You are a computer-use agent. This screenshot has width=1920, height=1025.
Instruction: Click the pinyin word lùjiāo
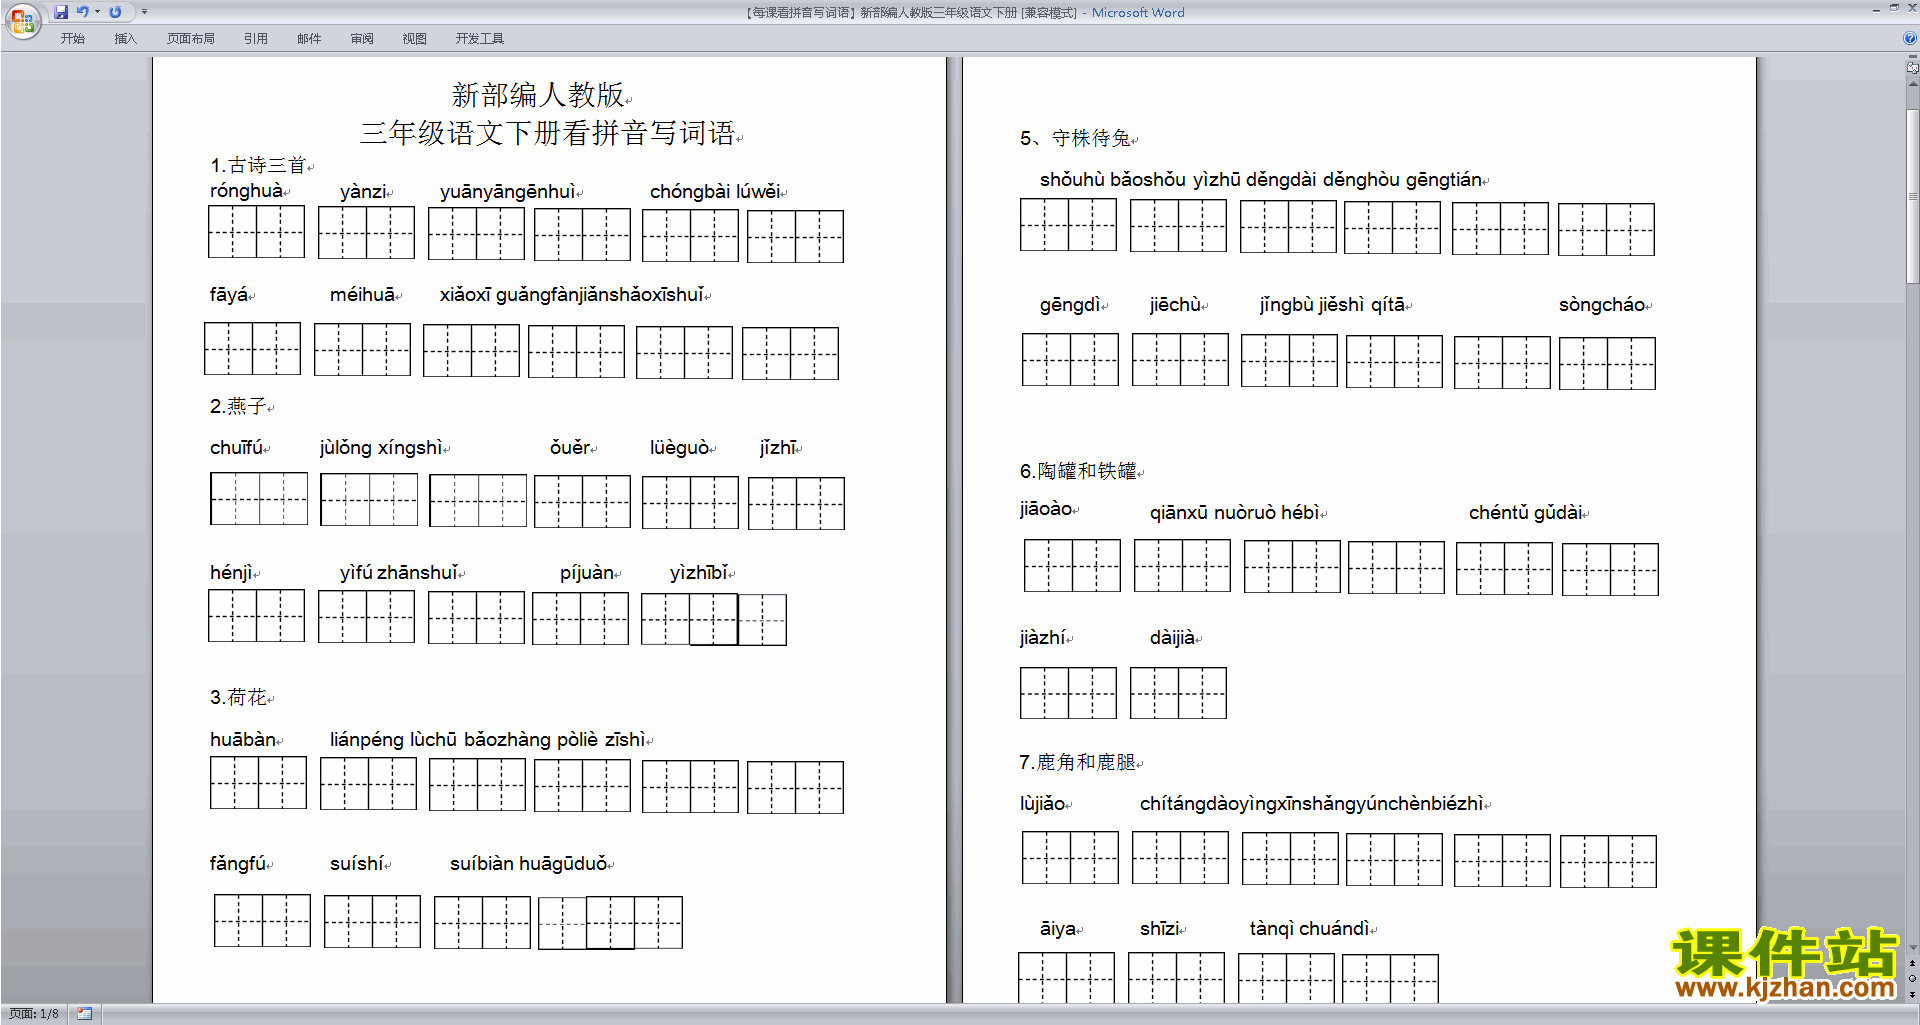1042,804
